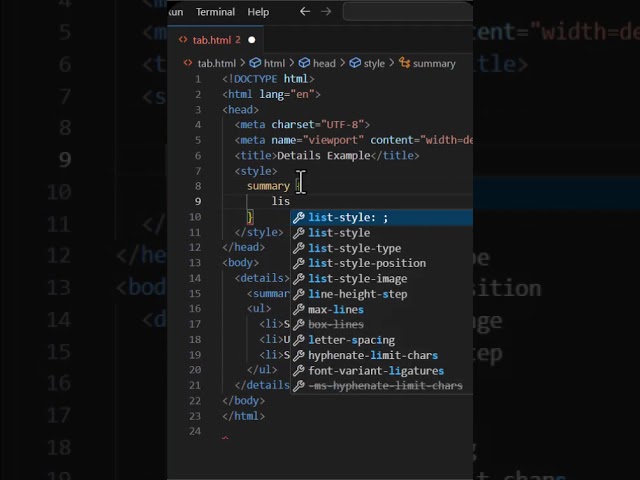640x480 pixels.
Task: Click head in the breadcrumb path
Action: pyautogui.click(x=324, y=63)
